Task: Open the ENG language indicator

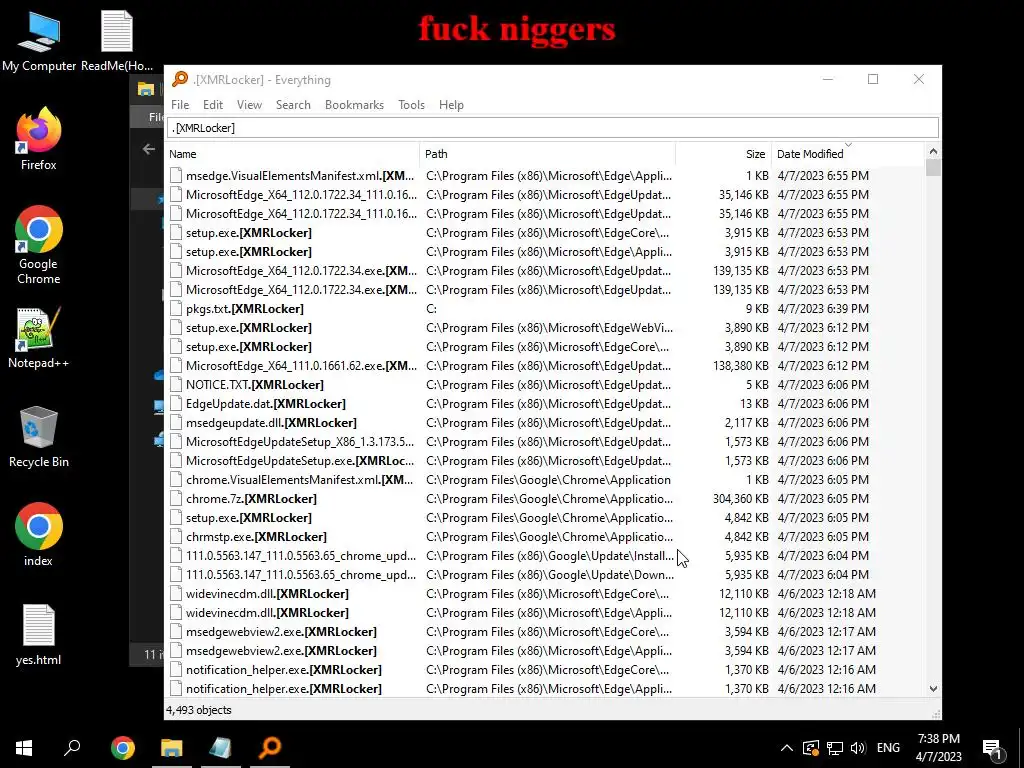Action: pos(888,748)
